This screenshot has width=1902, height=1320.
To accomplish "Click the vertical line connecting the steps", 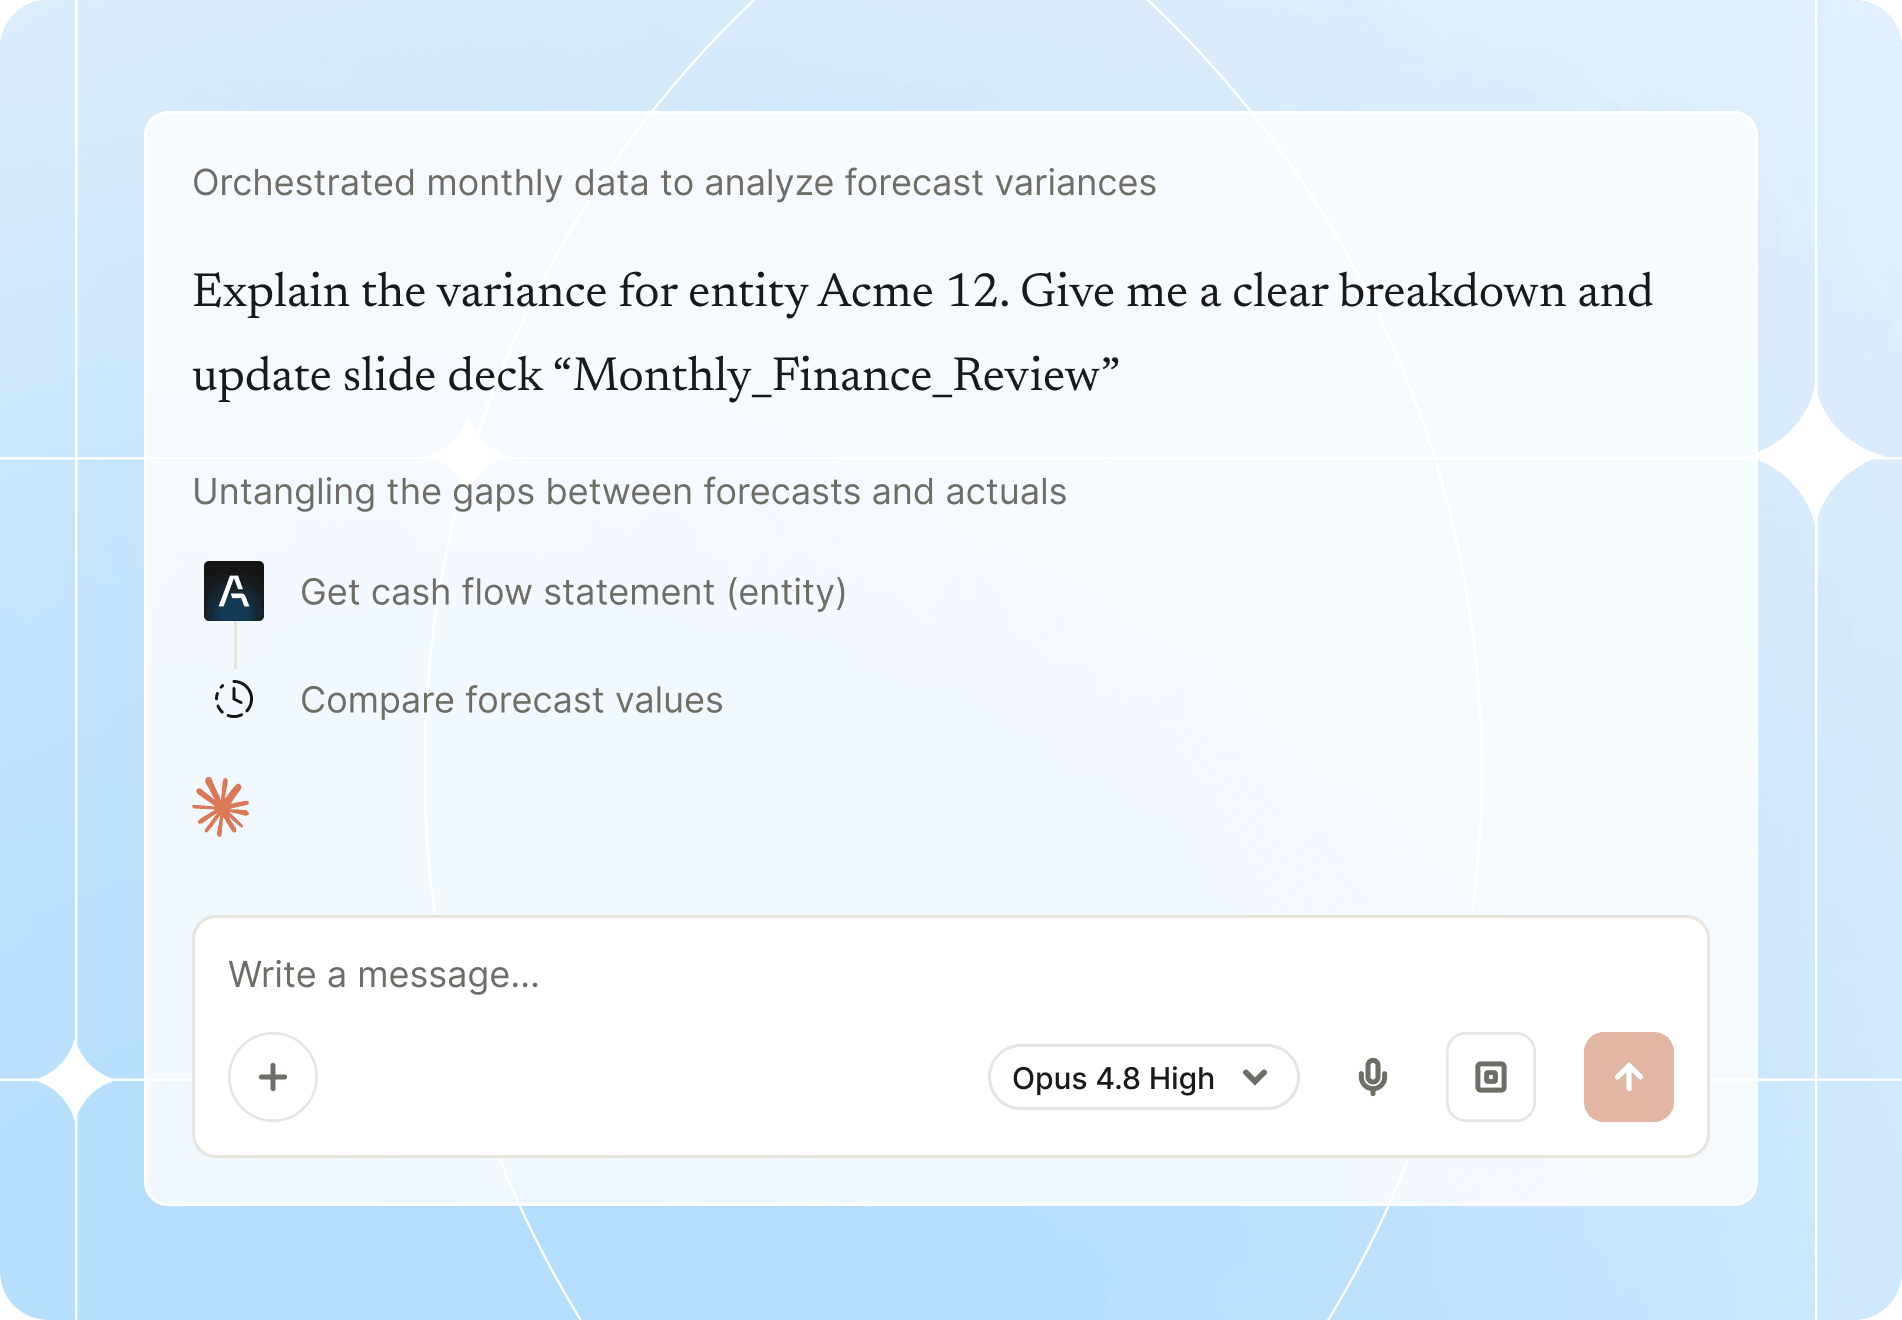I will coord(235,646).
